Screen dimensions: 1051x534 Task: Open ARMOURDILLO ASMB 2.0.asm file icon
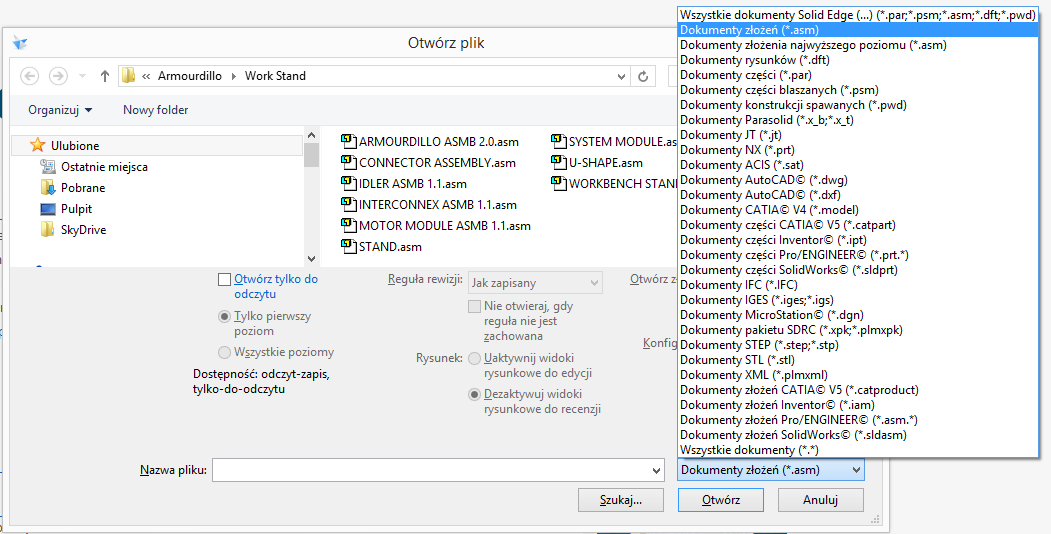coord(348,141)
